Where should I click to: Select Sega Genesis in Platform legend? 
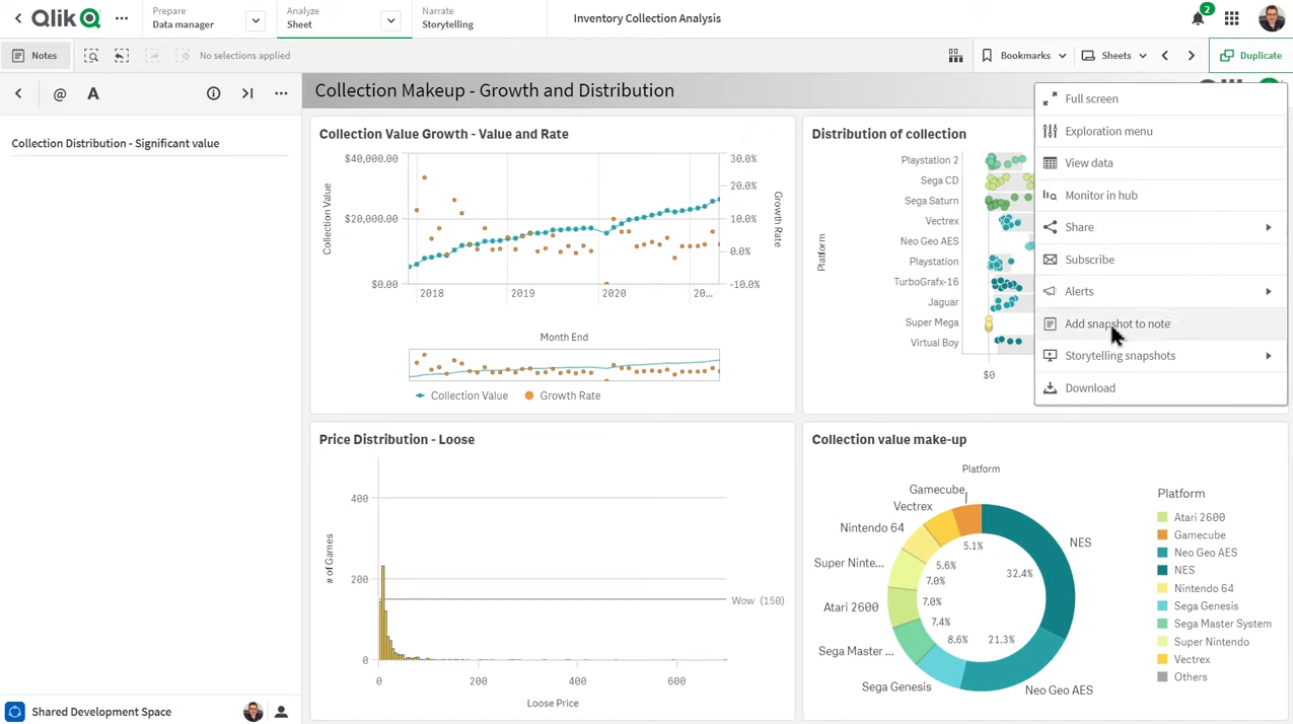pos(1198,606)
